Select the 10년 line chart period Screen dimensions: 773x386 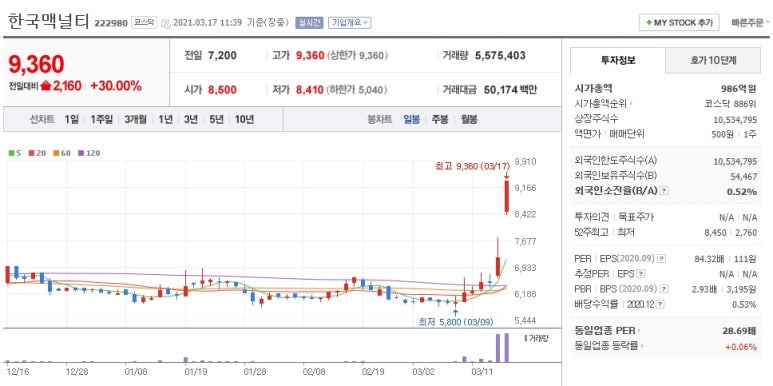[x=245, y=119]
